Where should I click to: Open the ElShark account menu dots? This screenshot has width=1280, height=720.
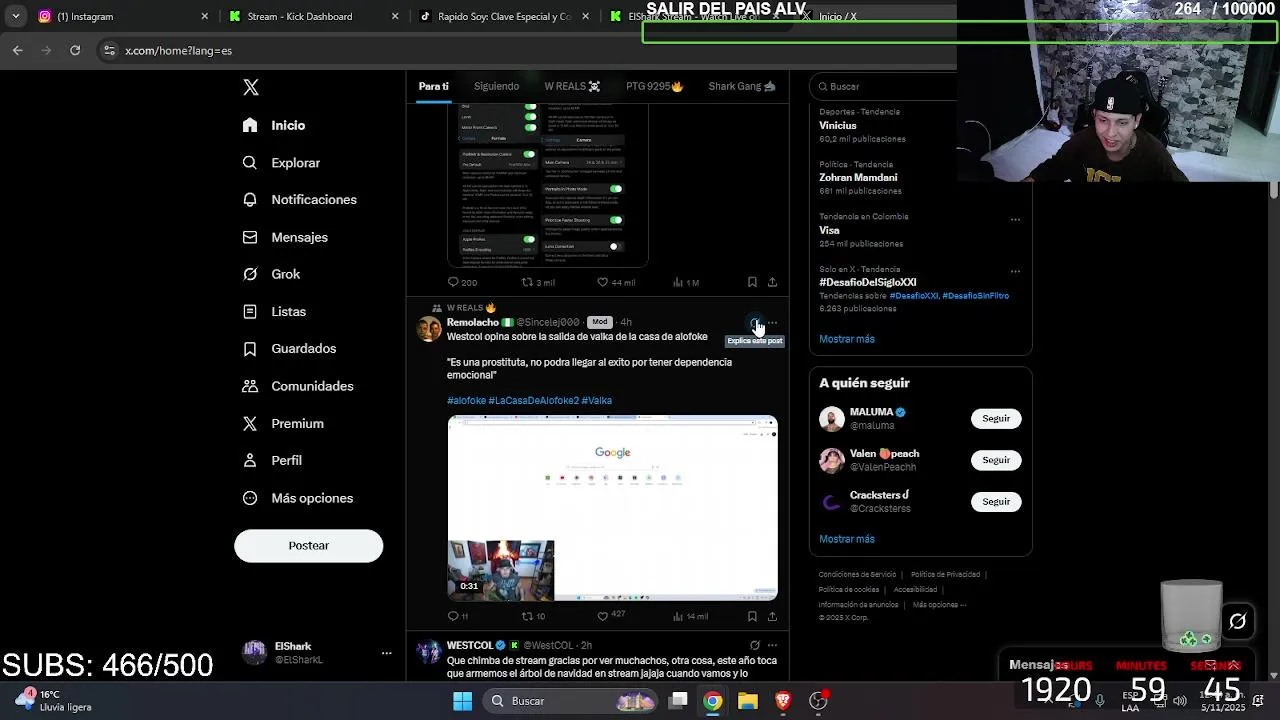point(386,653)
